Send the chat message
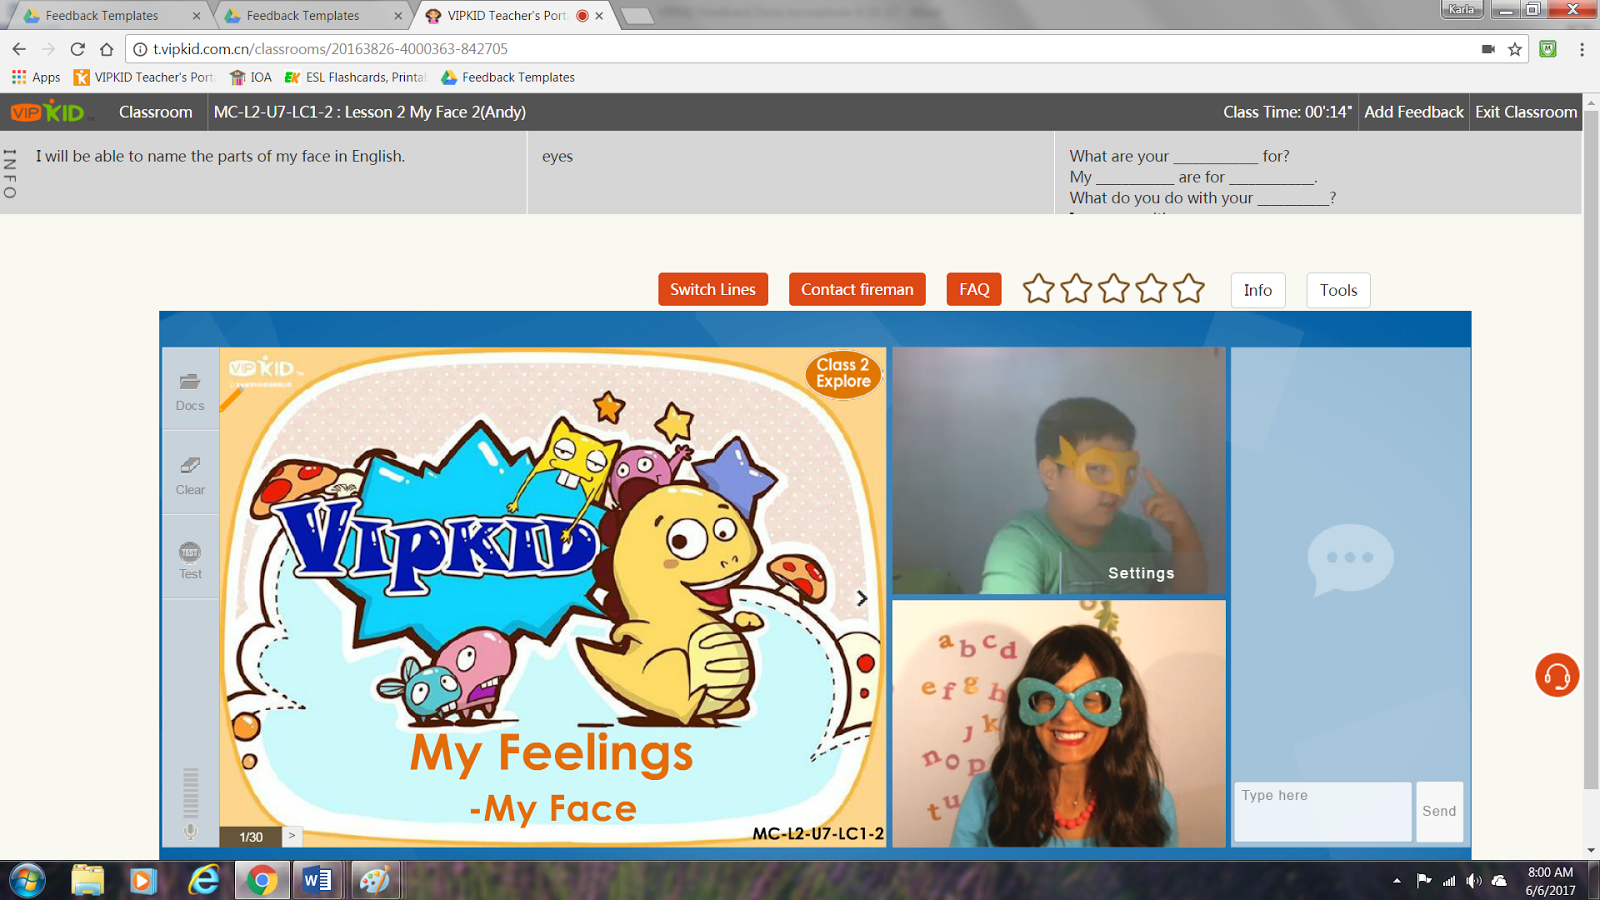 (x=1439, y=811)
